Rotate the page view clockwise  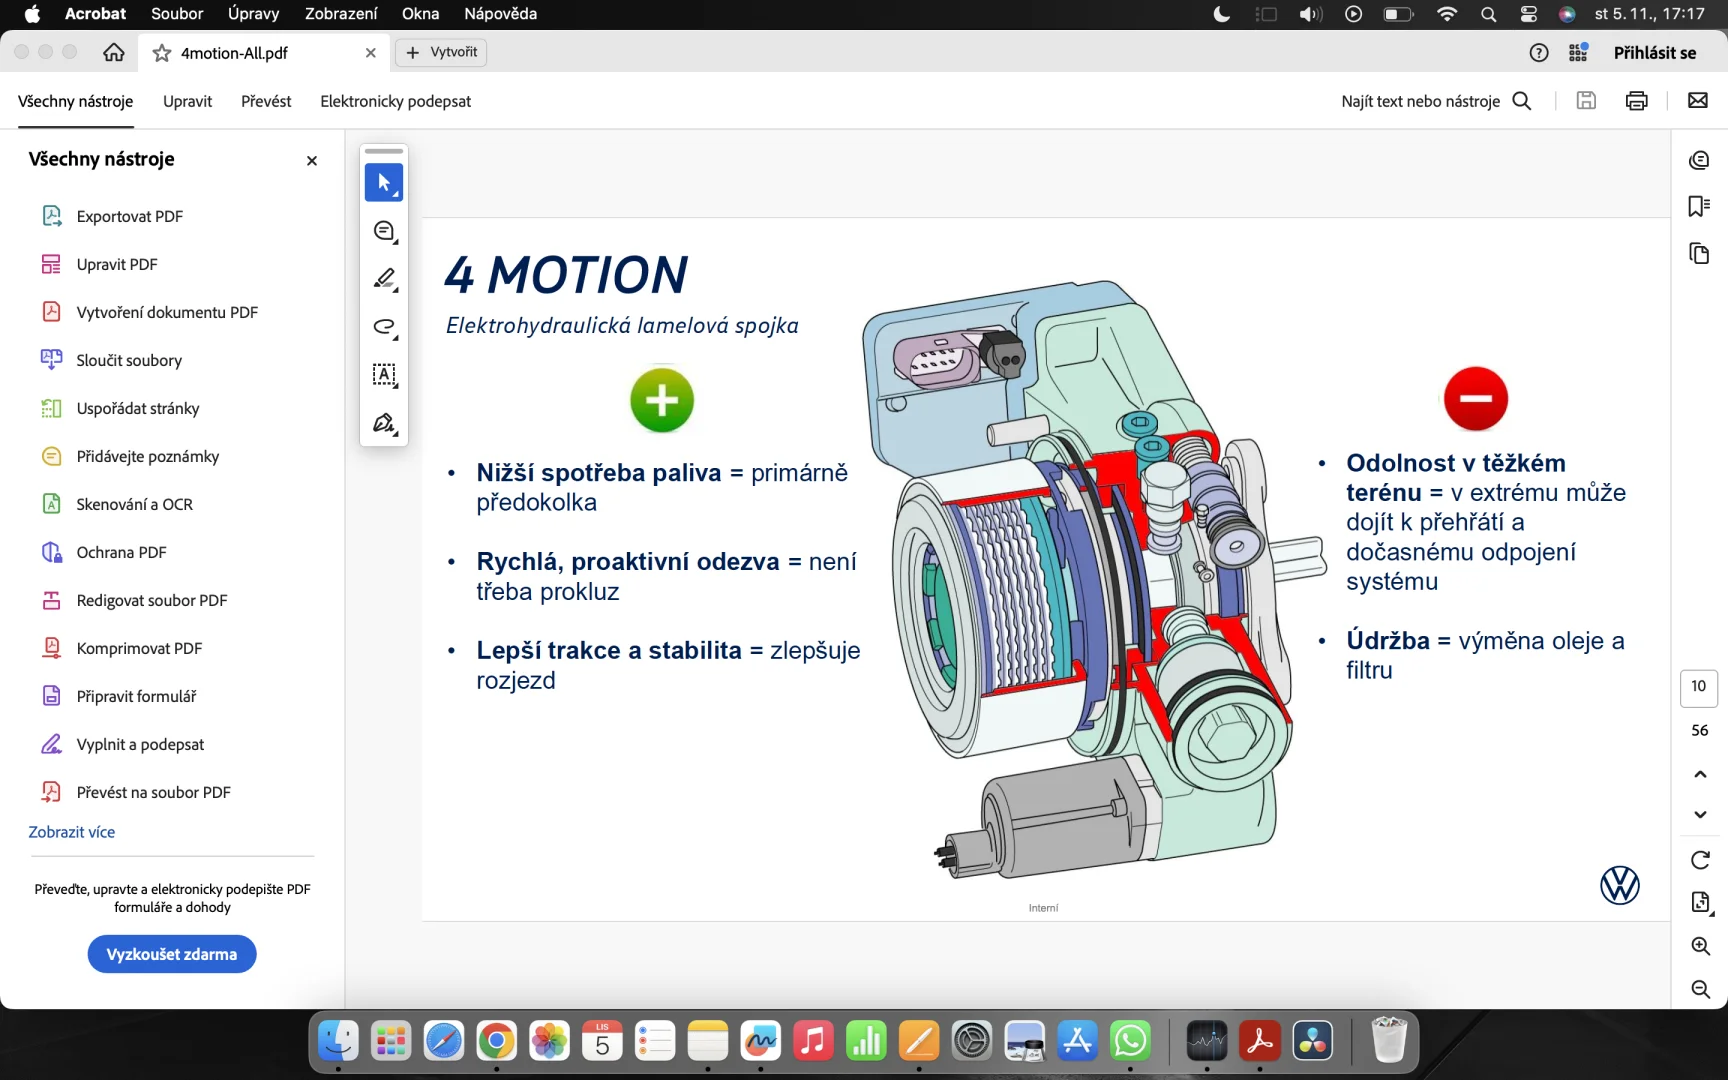point(1700,860)
